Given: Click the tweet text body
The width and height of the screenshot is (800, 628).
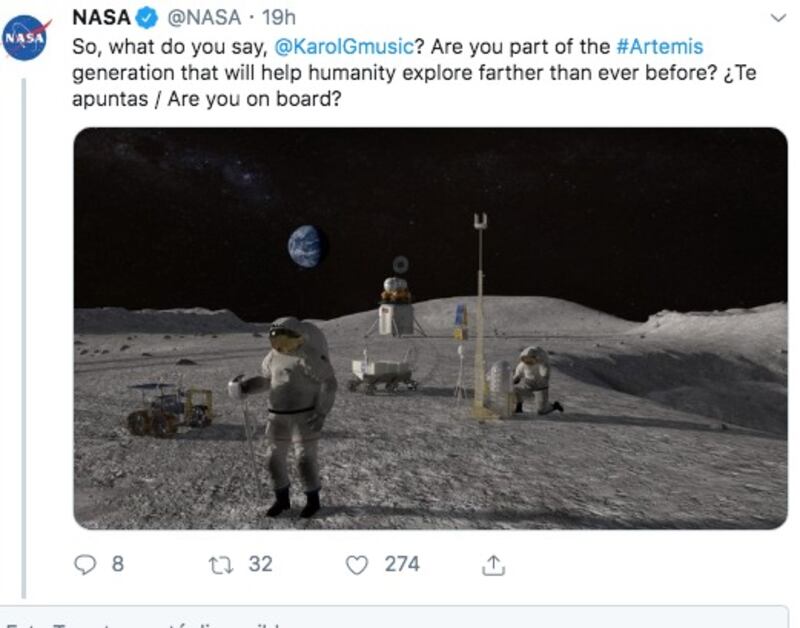Looking at the screenshot, I should 414,72.
